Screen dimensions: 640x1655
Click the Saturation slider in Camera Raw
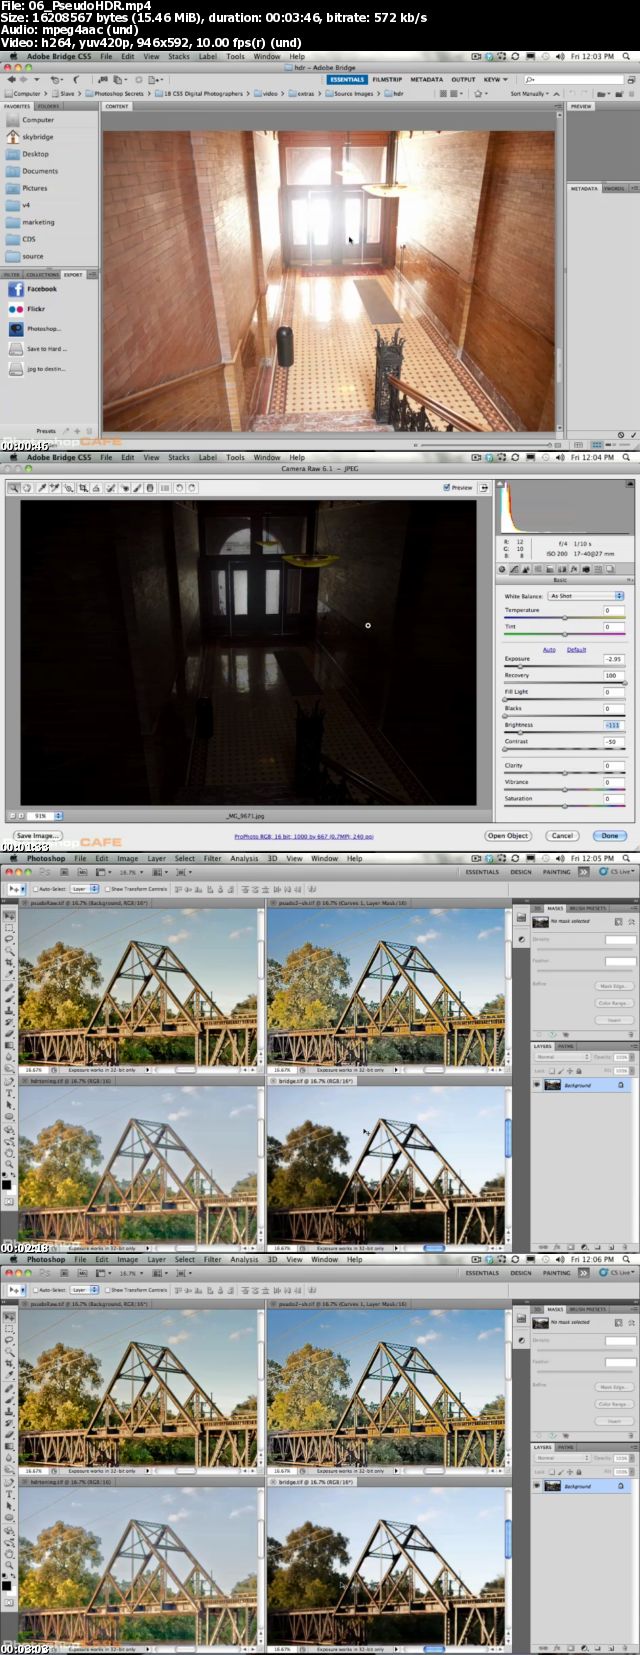pyautogui.click(x=564, y=806)
